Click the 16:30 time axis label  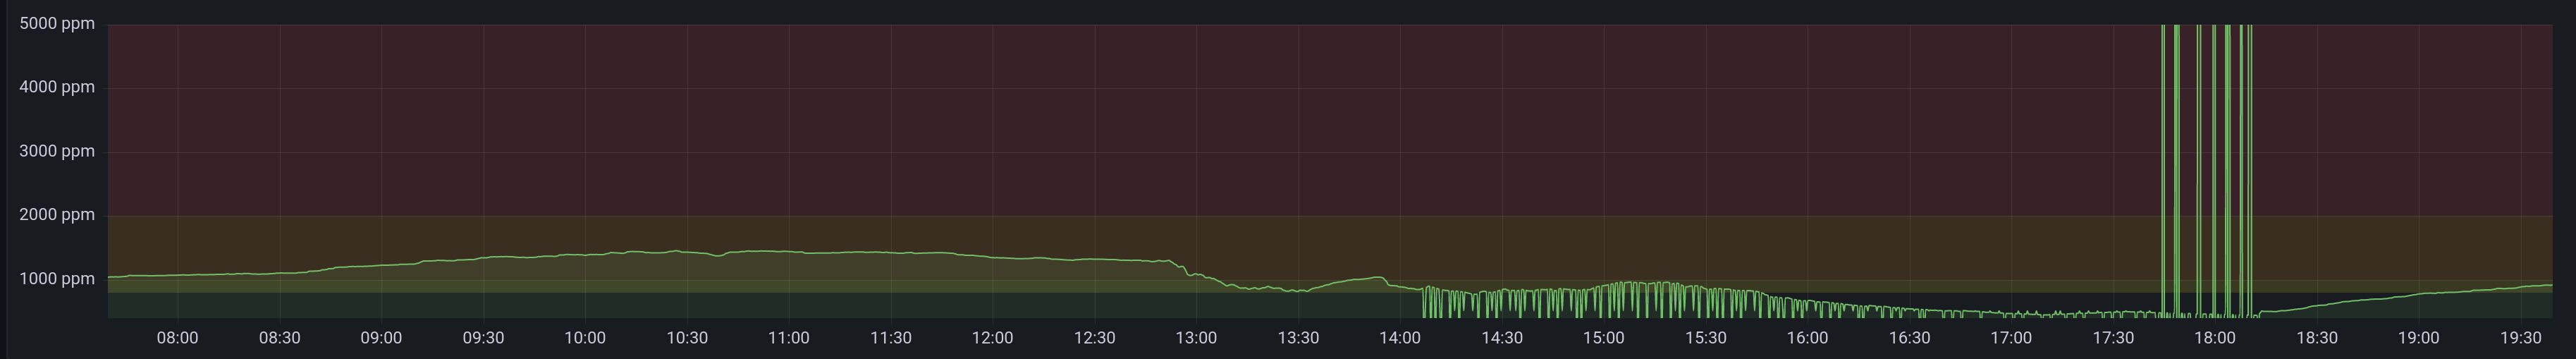click(x=1909, y=338)
